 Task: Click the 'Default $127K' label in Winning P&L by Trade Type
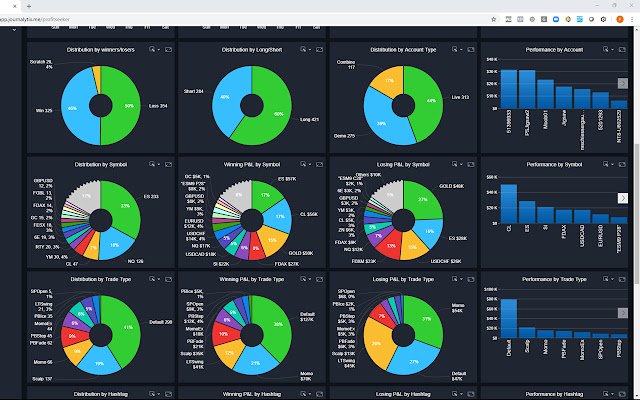pyautogui.click(x=307, y=317)
